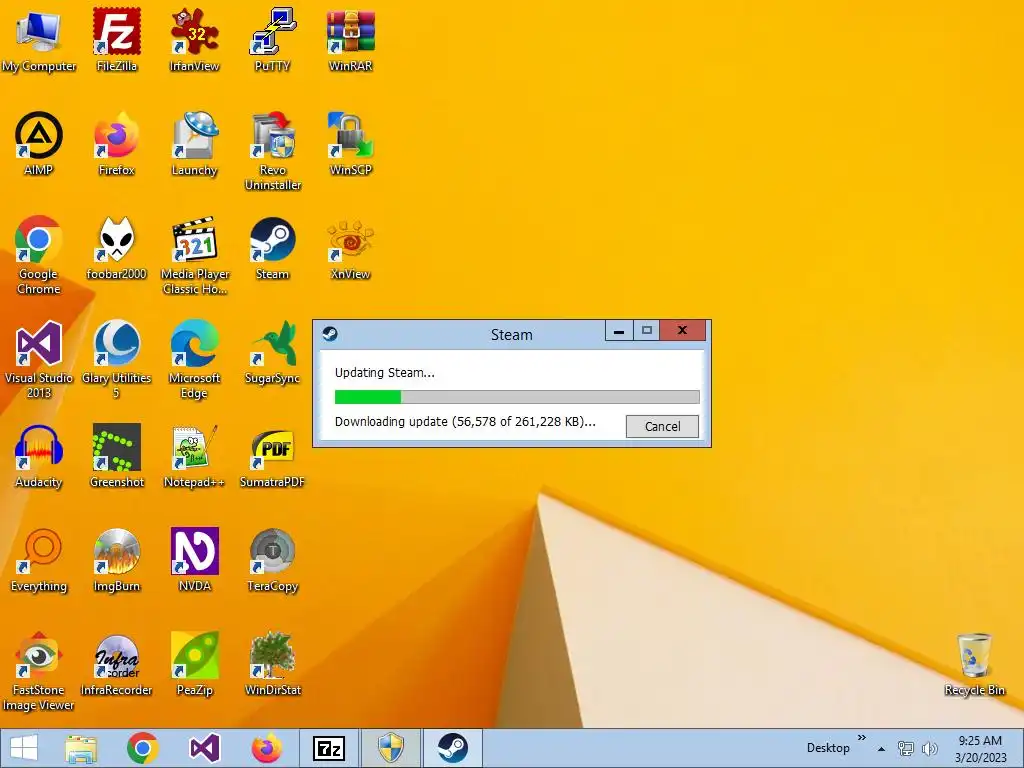Select the PuTTY desktop shortcut
The image size is (1024, 768).
[x=272, y=40]
